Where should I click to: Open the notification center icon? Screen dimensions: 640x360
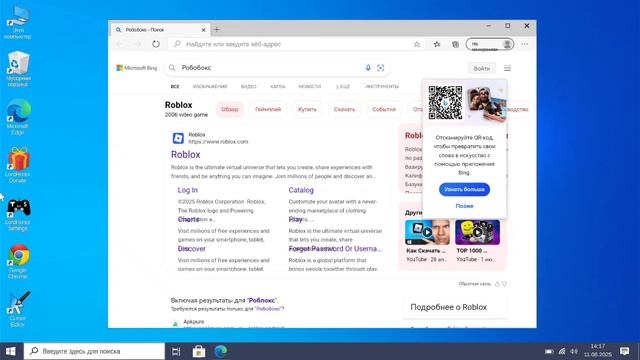click(x=624, y=351)
